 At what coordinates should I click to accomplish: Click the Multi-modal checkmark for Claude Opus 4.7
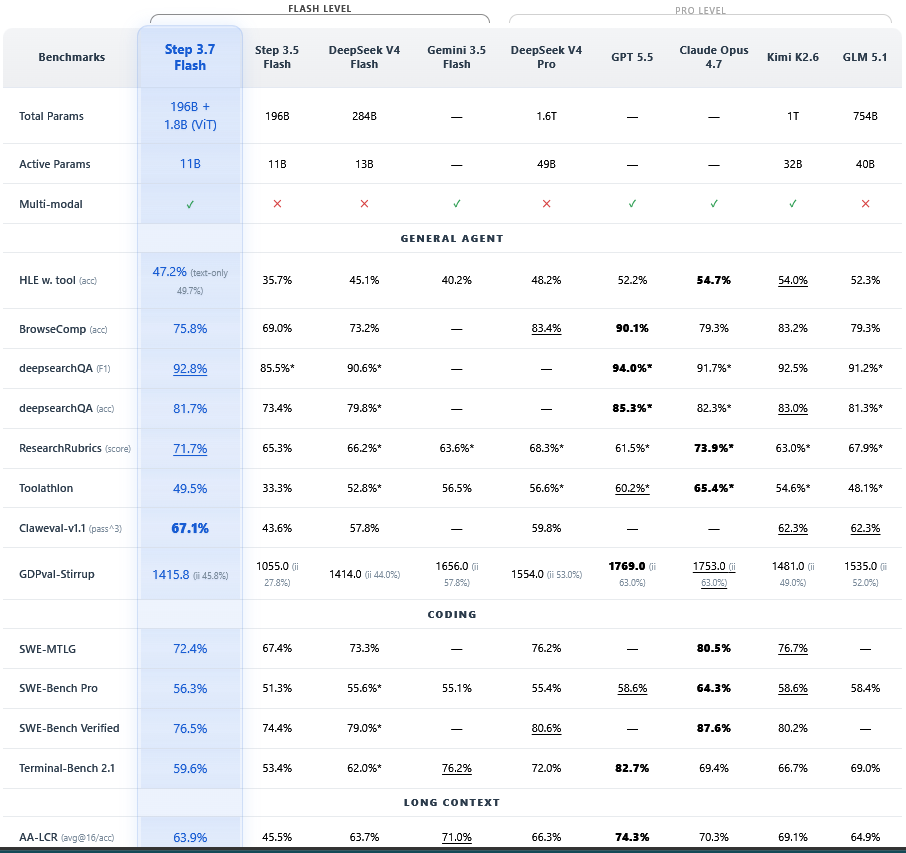pos(714,203)
